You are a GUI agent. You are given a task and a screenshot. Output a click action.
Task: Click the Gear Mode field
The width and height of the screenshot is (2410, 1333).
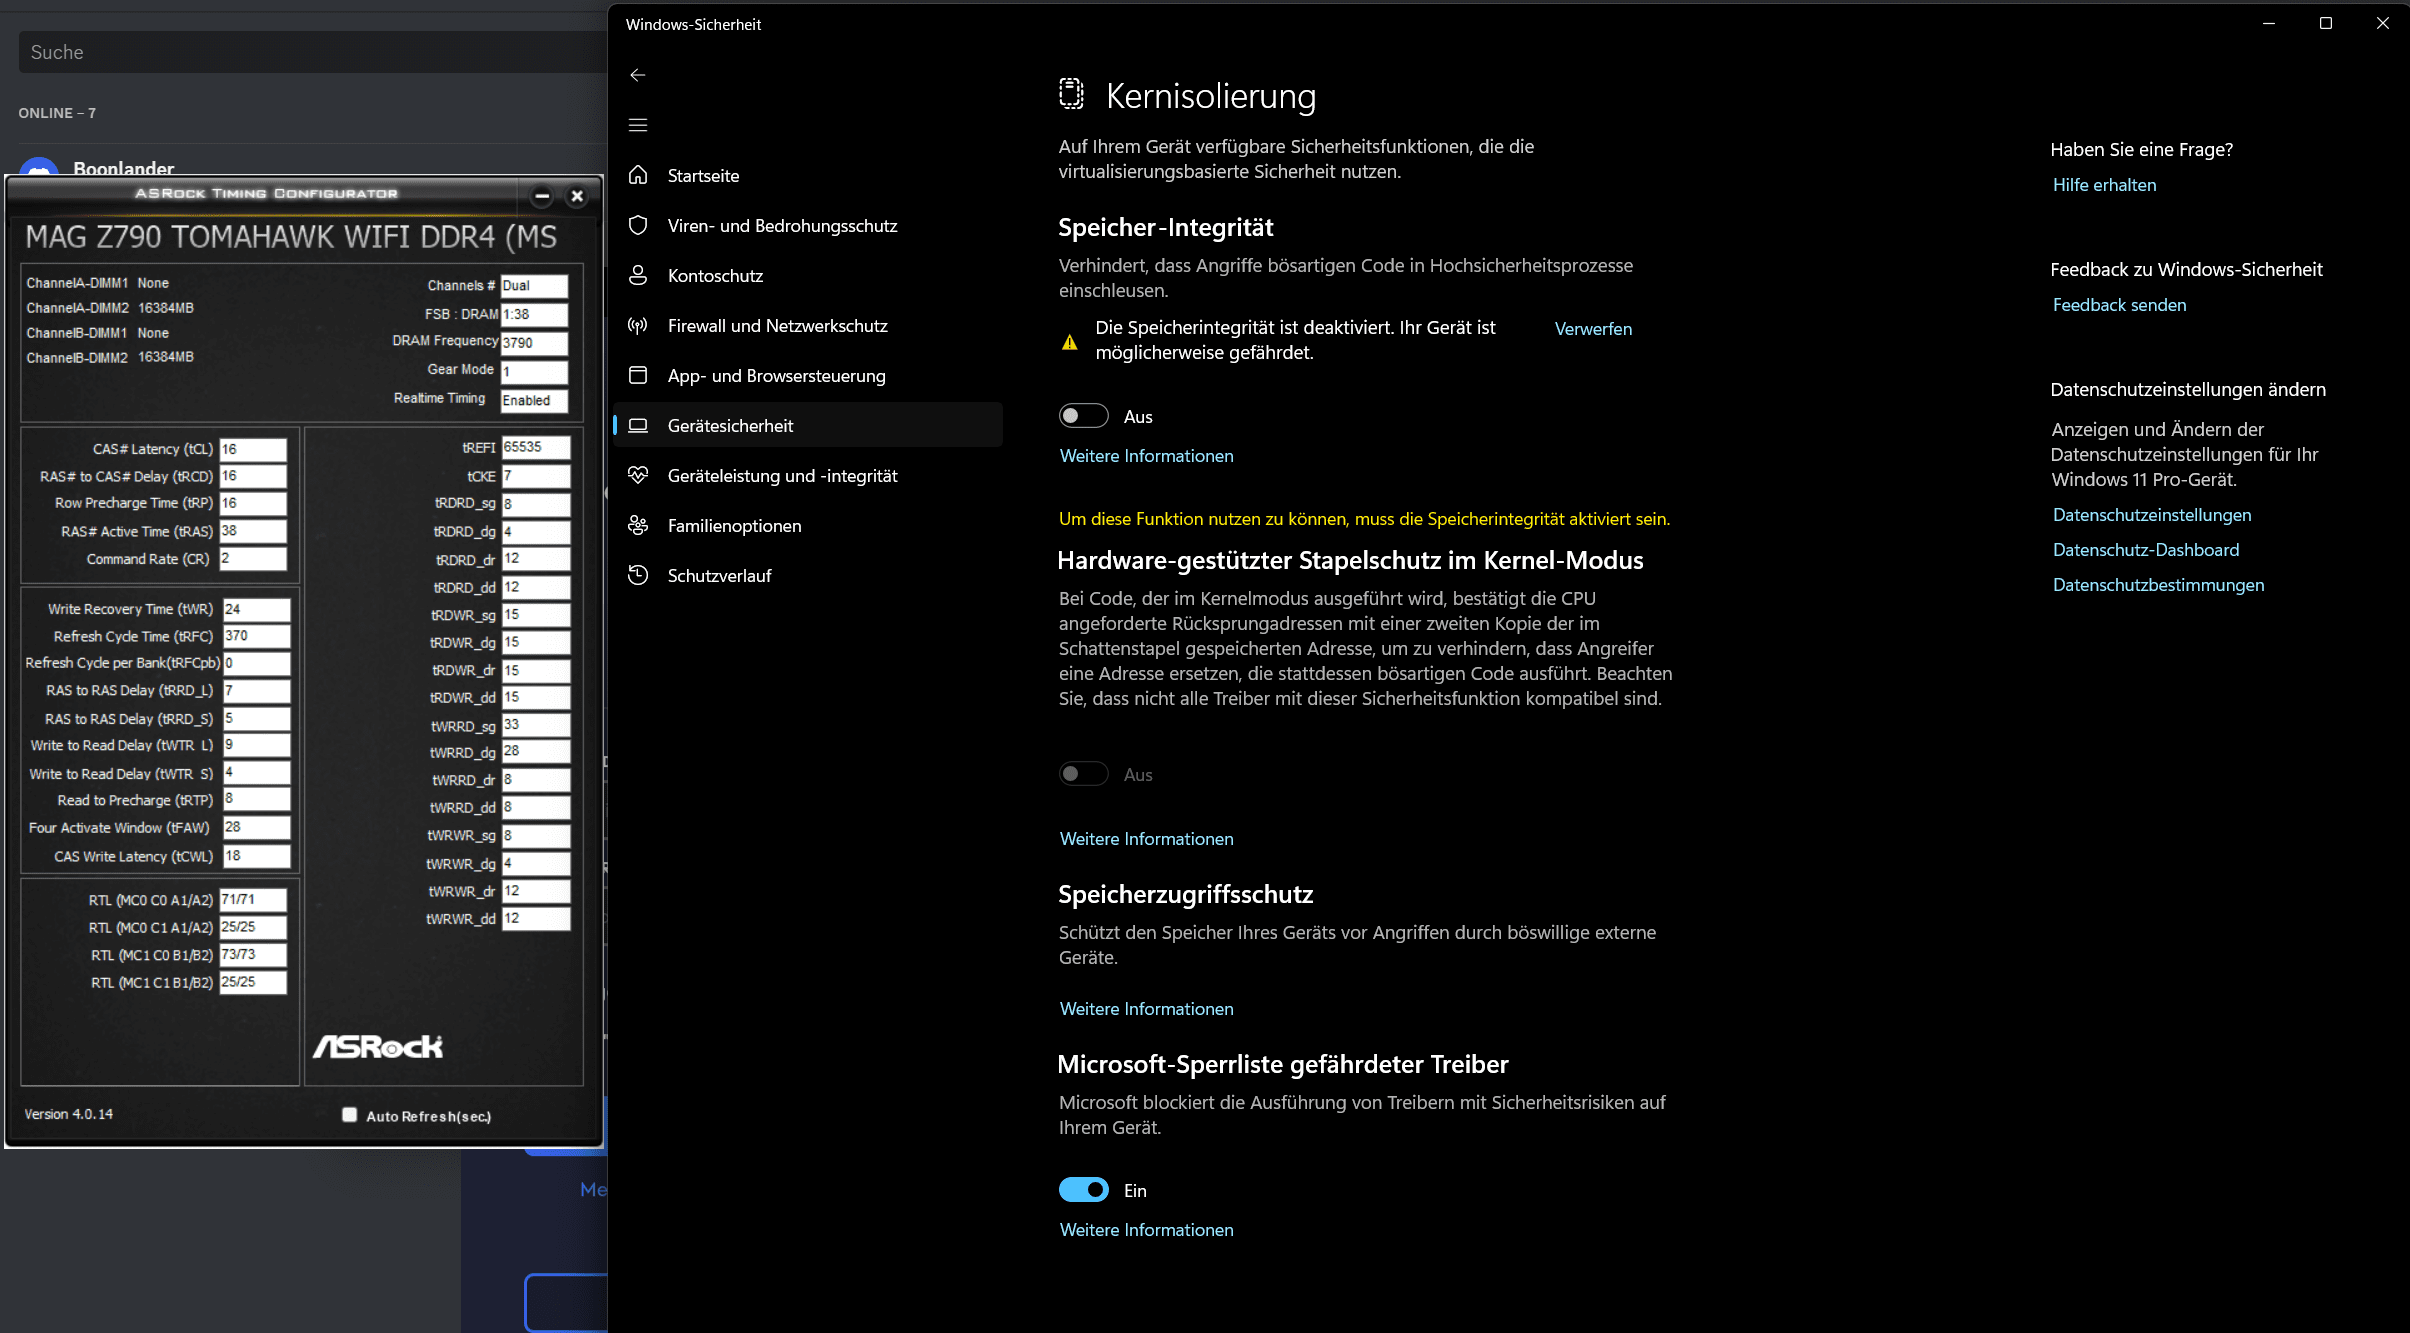coord(534,372)
